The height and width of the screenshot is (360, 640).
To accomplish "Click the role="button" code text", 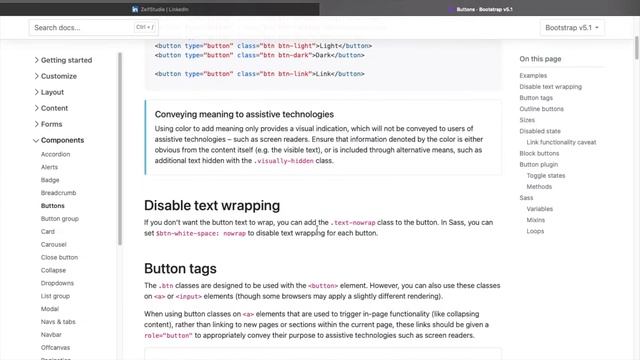I will click(168, 336).
